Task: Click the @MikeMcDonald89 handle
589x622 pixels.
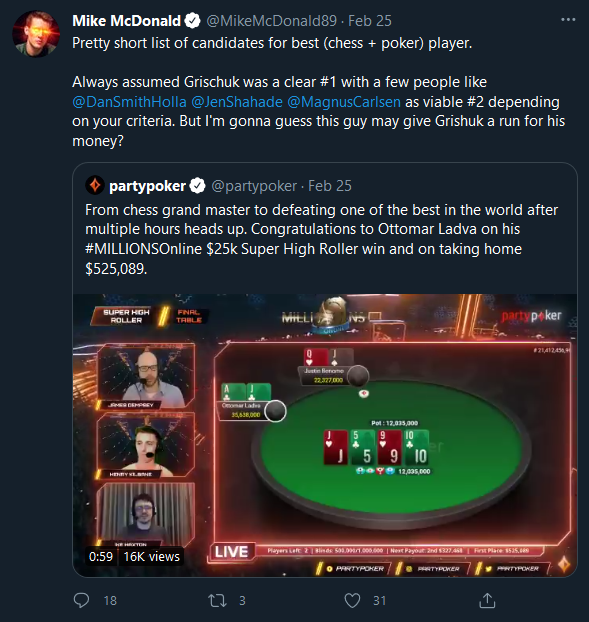Action: point(272,21)
